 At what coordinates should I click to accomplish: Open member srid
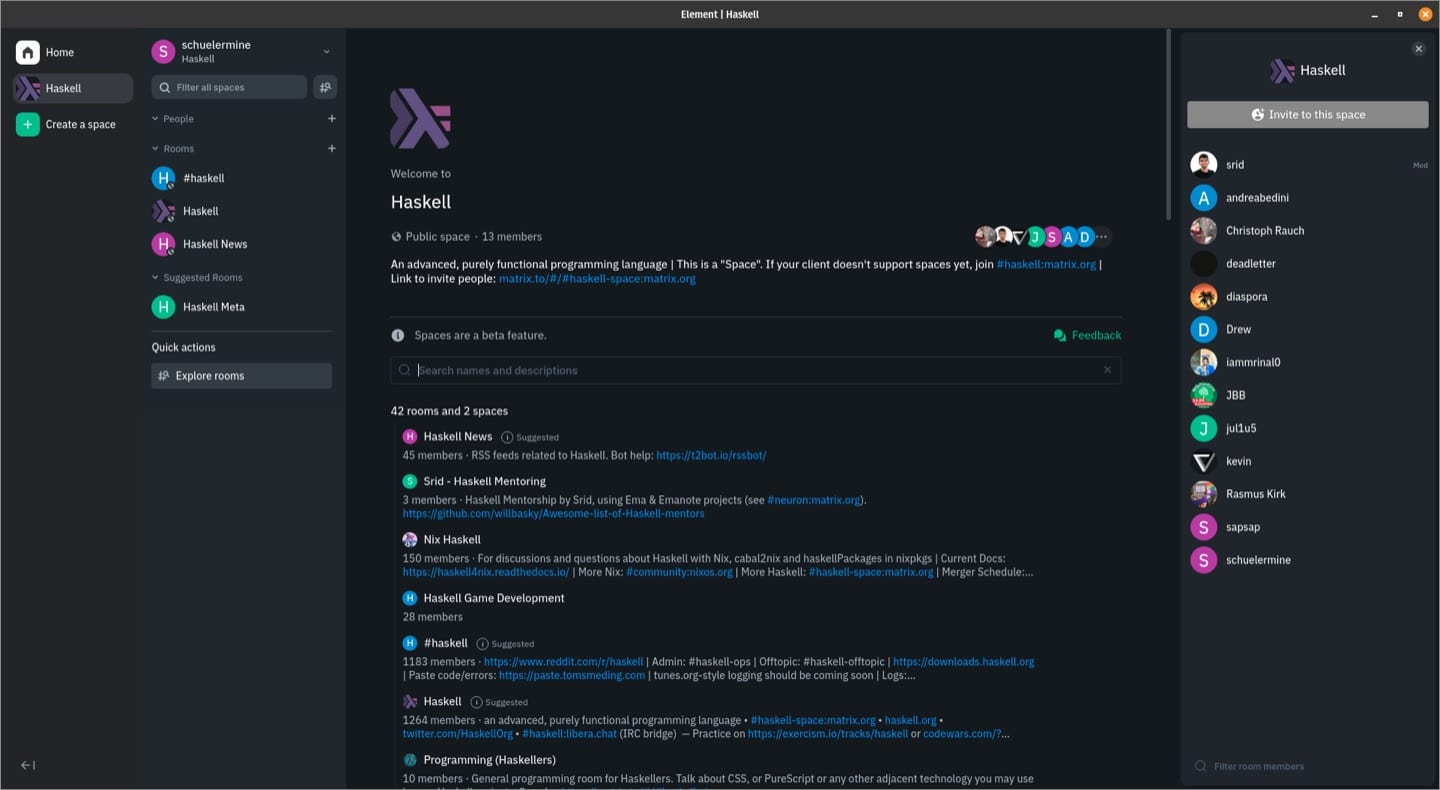point(1308,165)
